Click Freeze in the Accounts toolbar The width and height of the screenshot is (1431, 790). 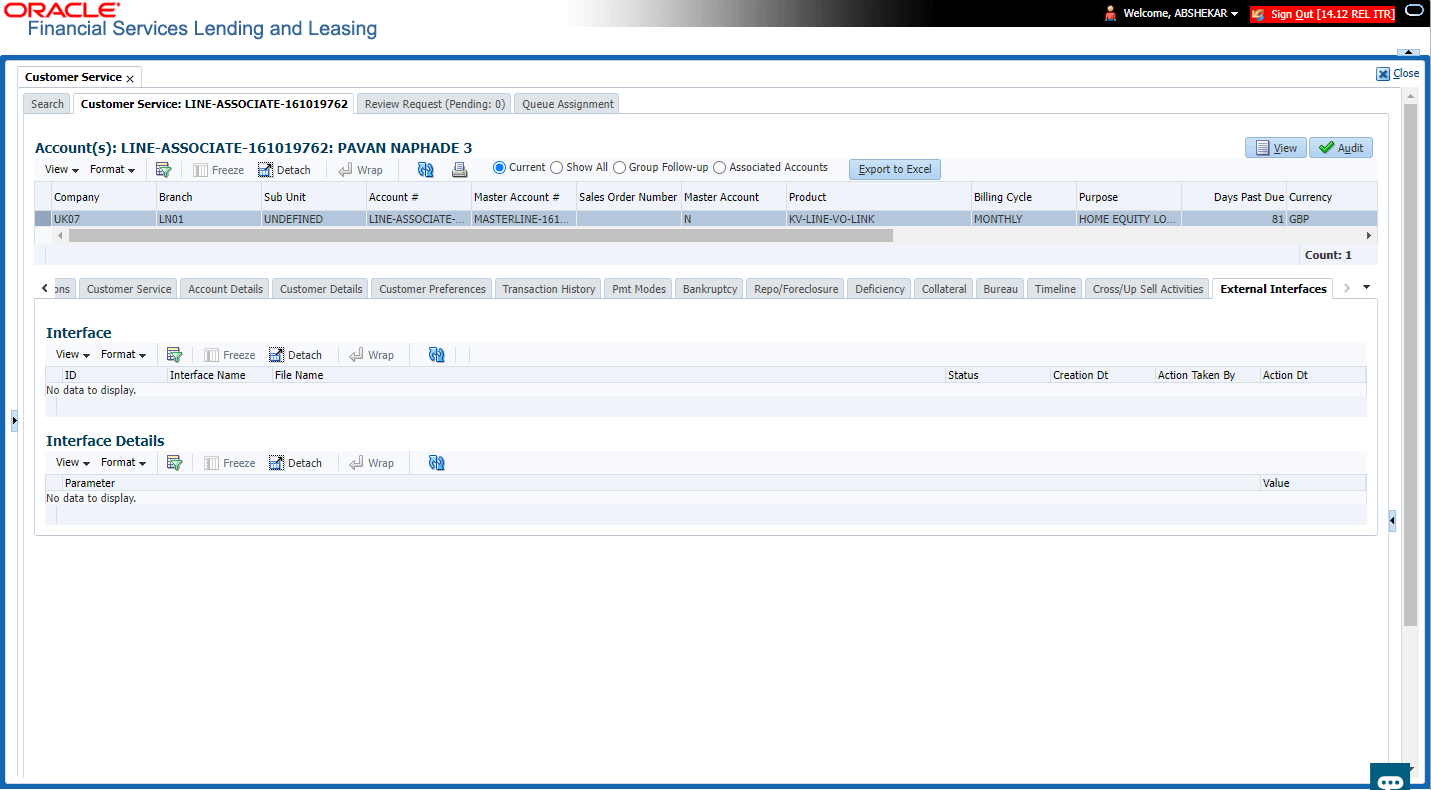218,170
